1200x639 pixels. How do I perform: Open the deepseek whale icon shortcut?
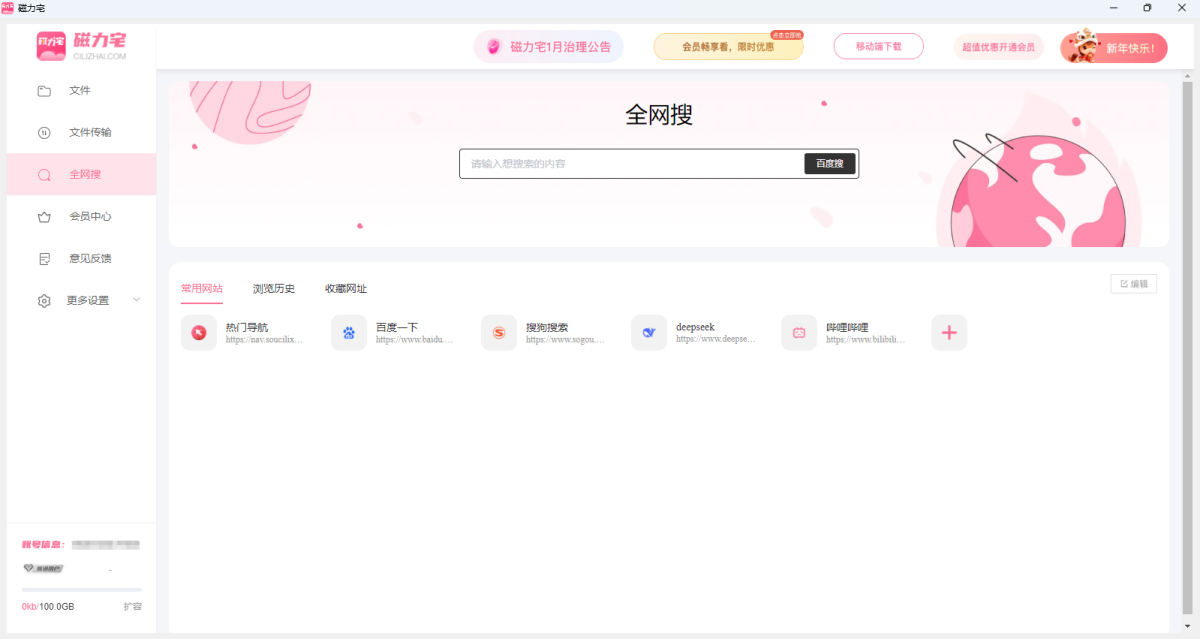click(649, 333)
